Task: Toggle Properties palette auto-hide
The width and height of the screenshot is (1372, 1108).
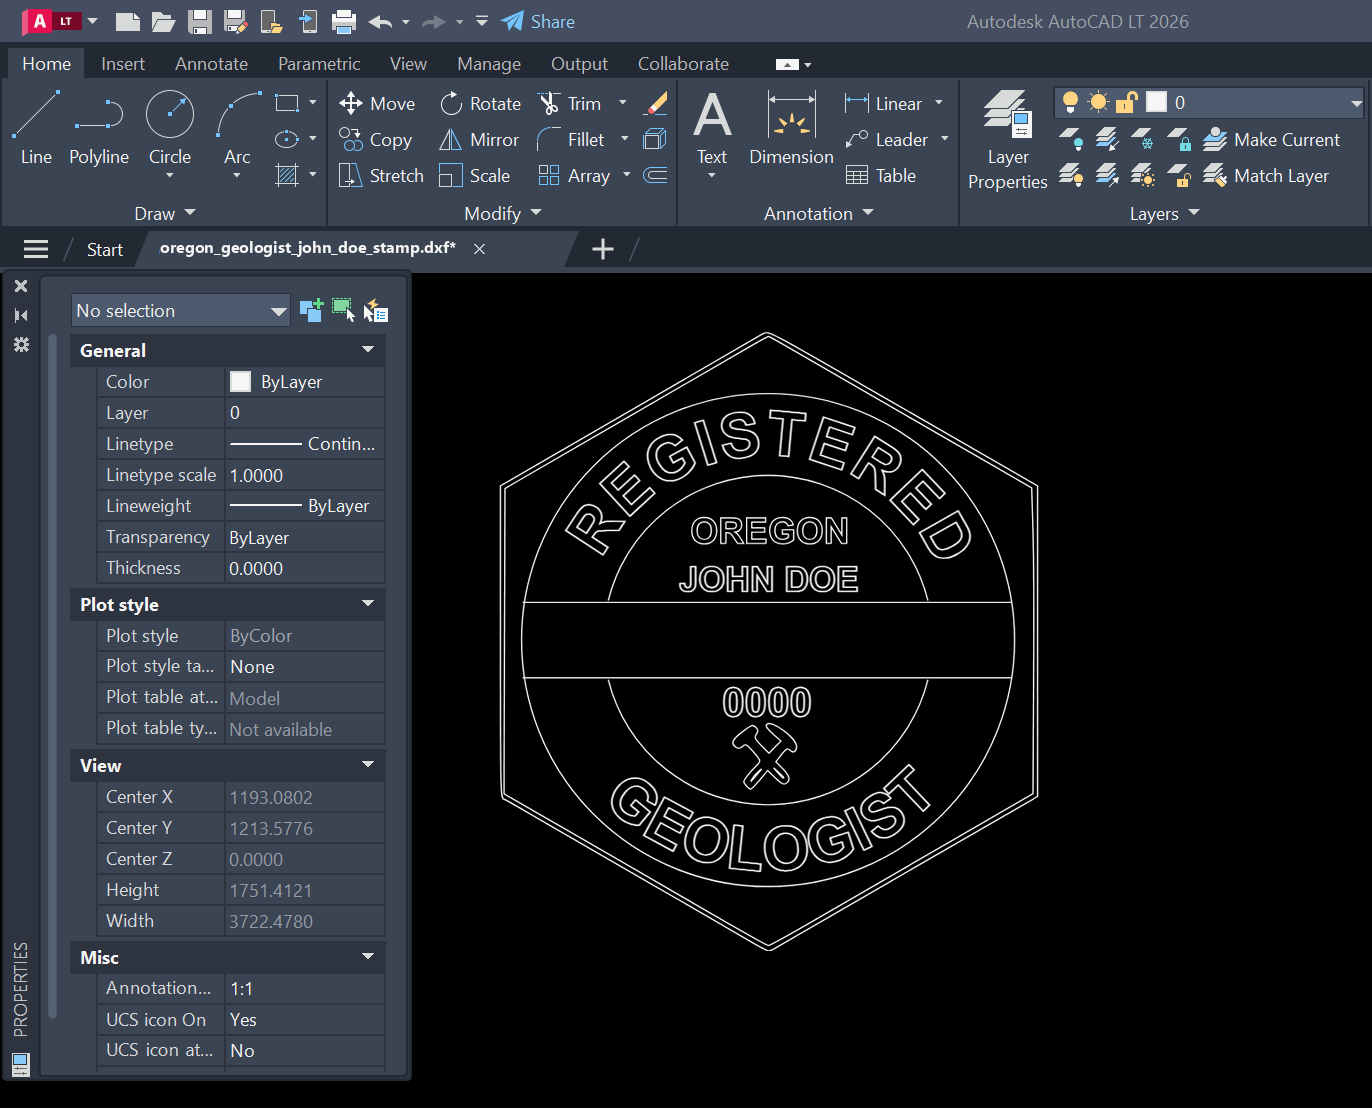Action: [21, 315]
